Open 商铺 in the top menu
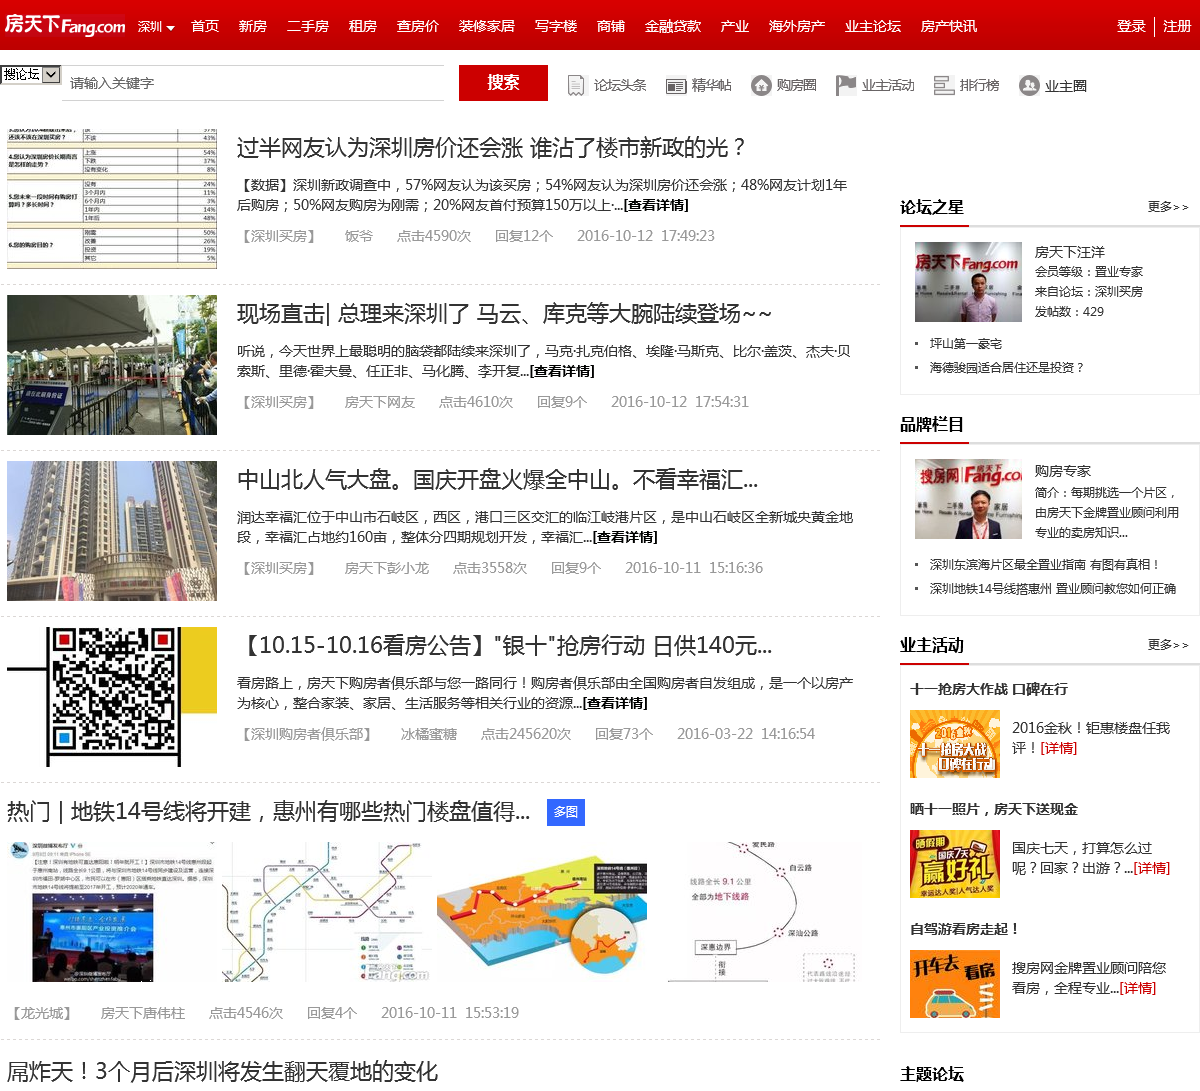The height and width of the screenshot is (1091, 1200). 611,26
